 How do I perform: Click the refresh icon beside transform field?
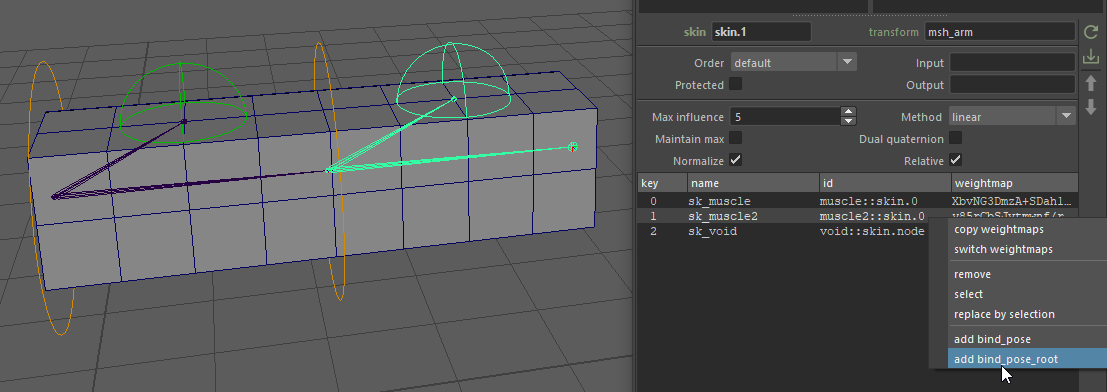tap(1091, 32)
